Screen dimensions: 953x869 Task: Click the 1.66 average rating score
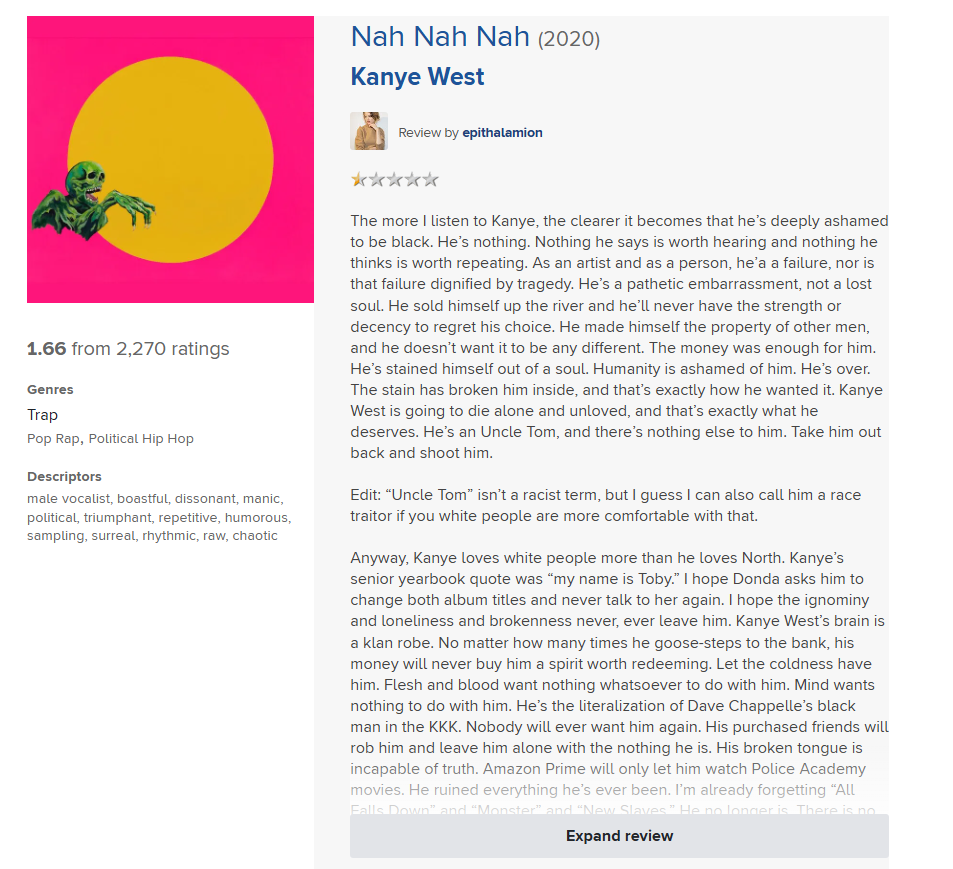46,349
